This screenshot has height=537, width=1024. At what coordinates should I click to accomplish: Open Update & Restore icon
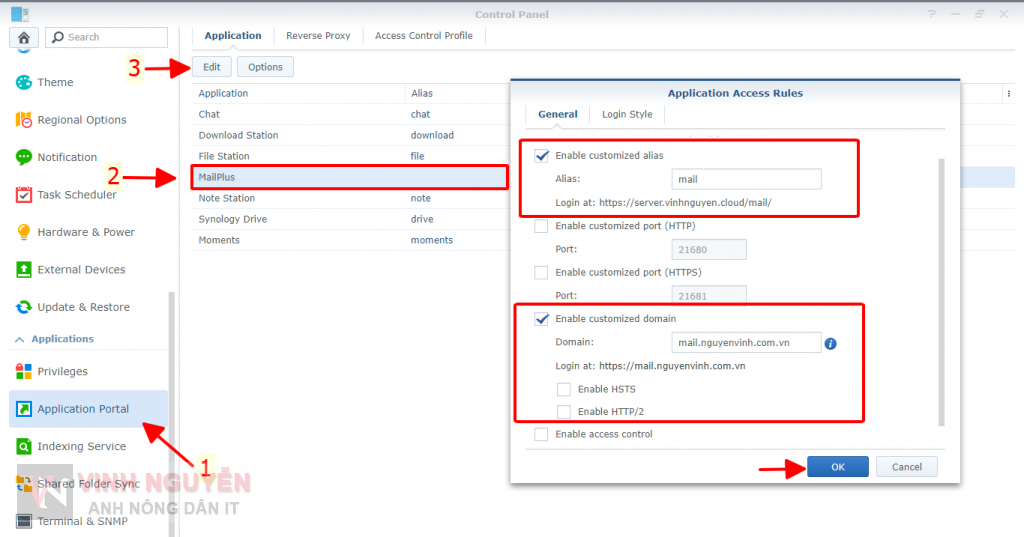24,307
